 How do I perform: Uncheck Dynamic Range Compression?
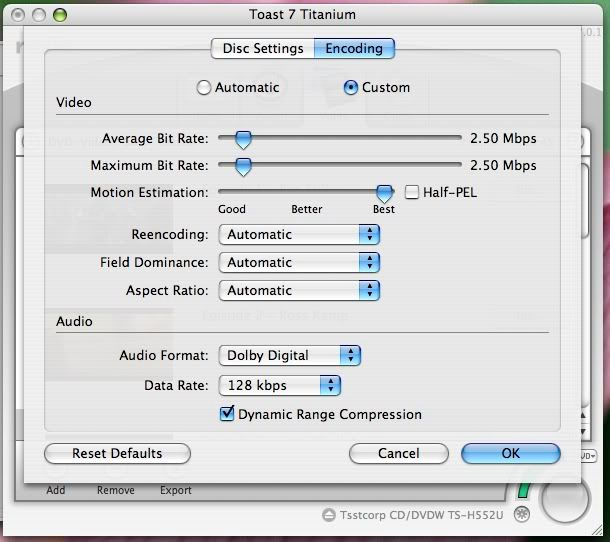(227, 414)
